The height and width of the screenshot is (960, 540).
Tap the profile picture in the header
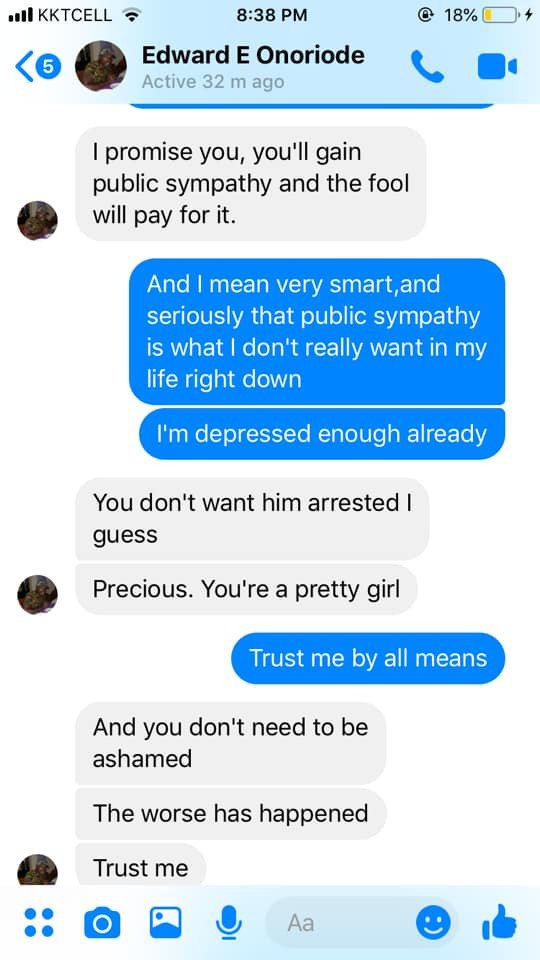click(x=101, y=66)
